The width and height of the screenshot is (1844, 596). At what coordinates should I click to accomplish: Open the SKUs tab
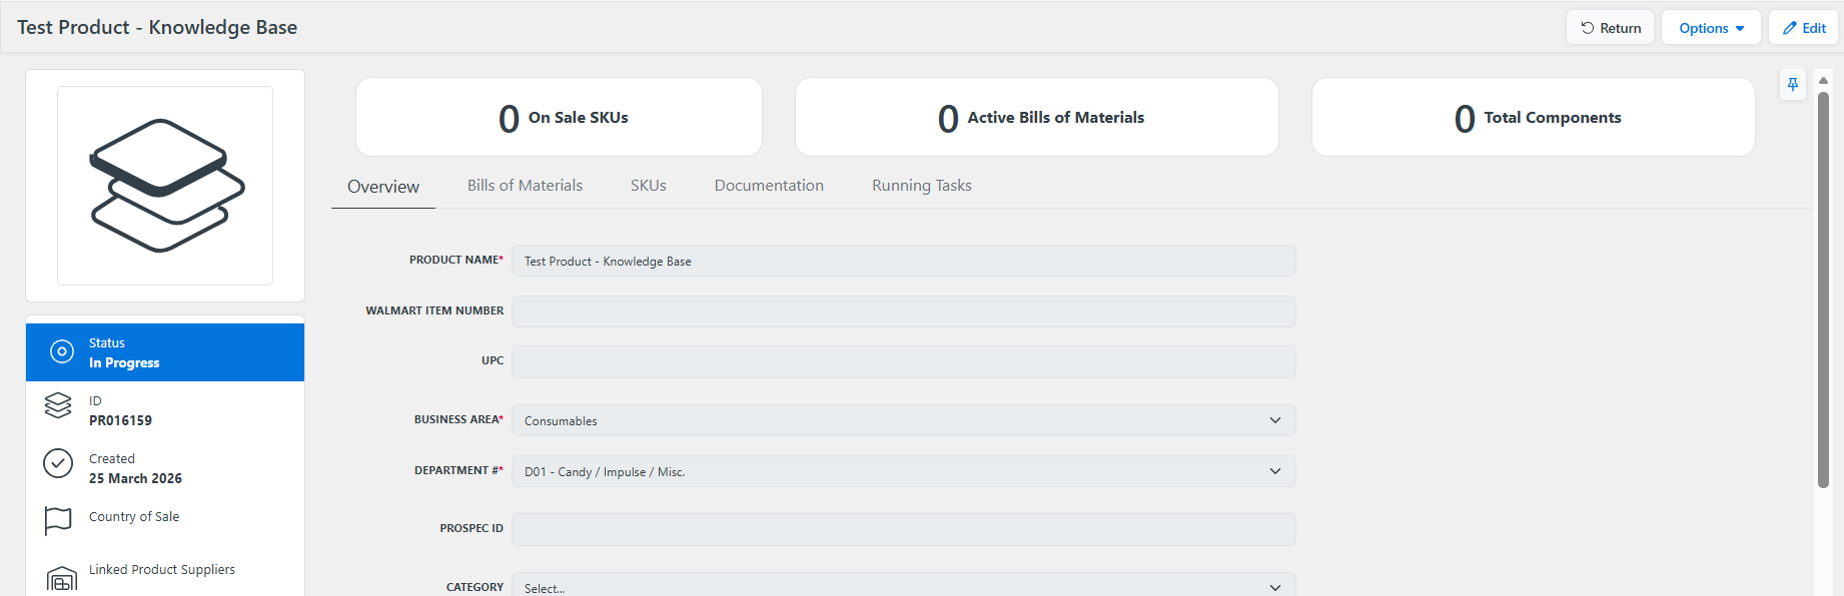click(648, 186)
